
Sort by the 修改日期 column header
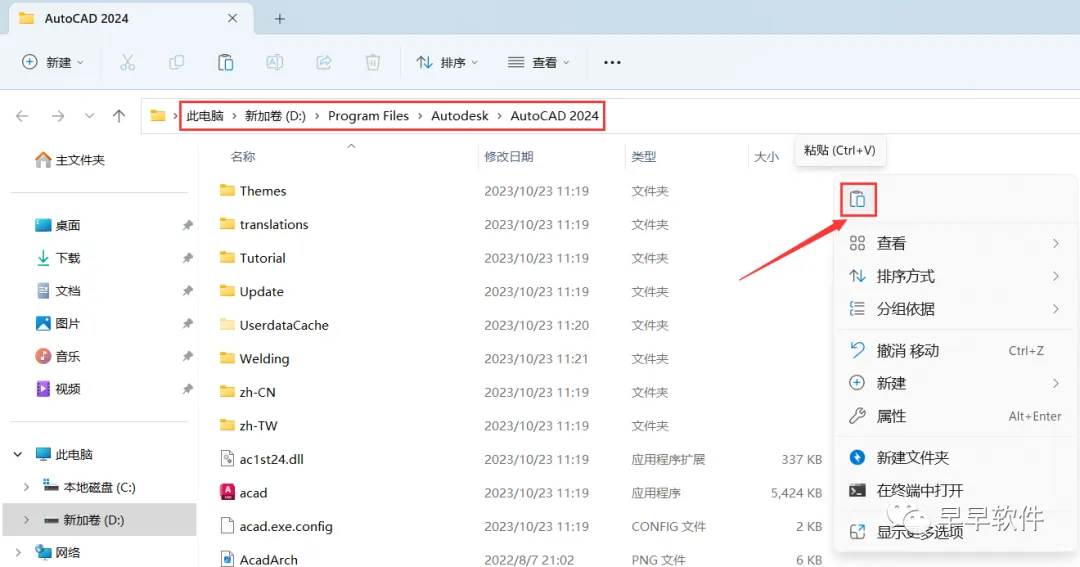[x=508, y=156]
